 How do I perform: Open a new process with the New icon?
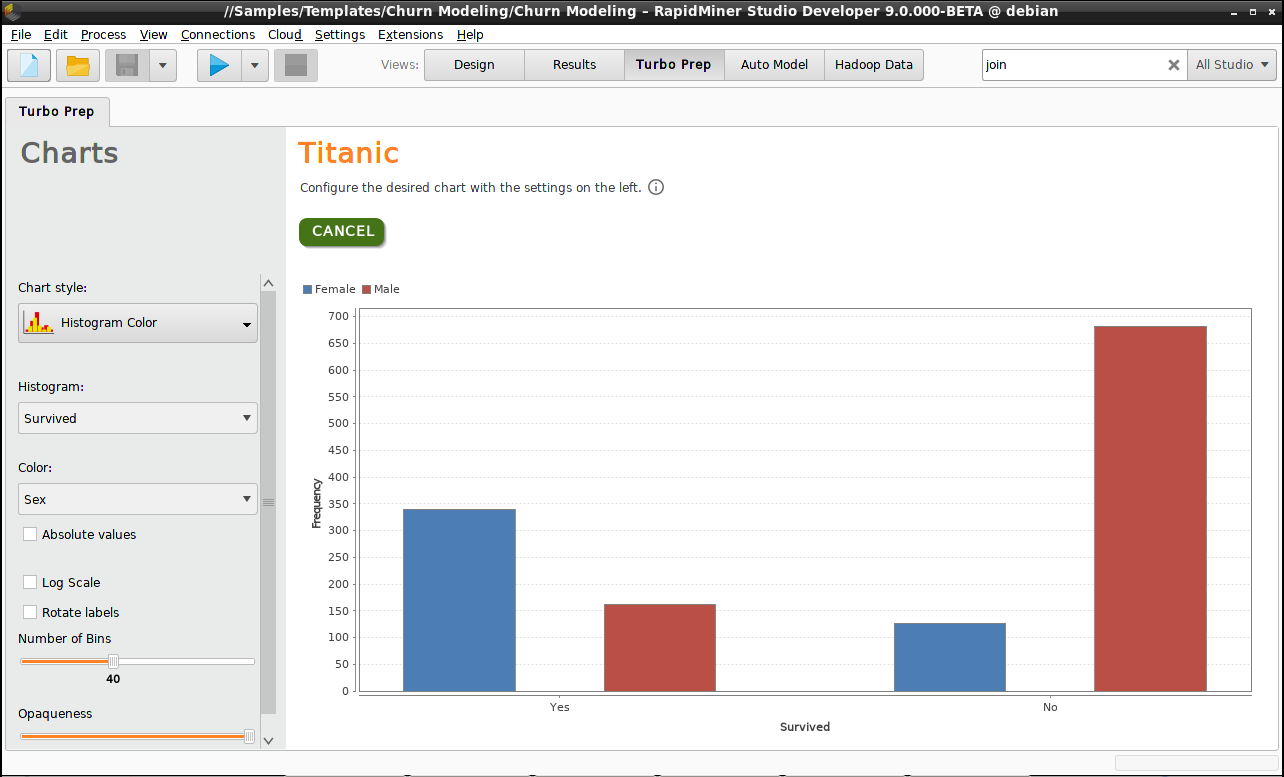tap(28, 65)
